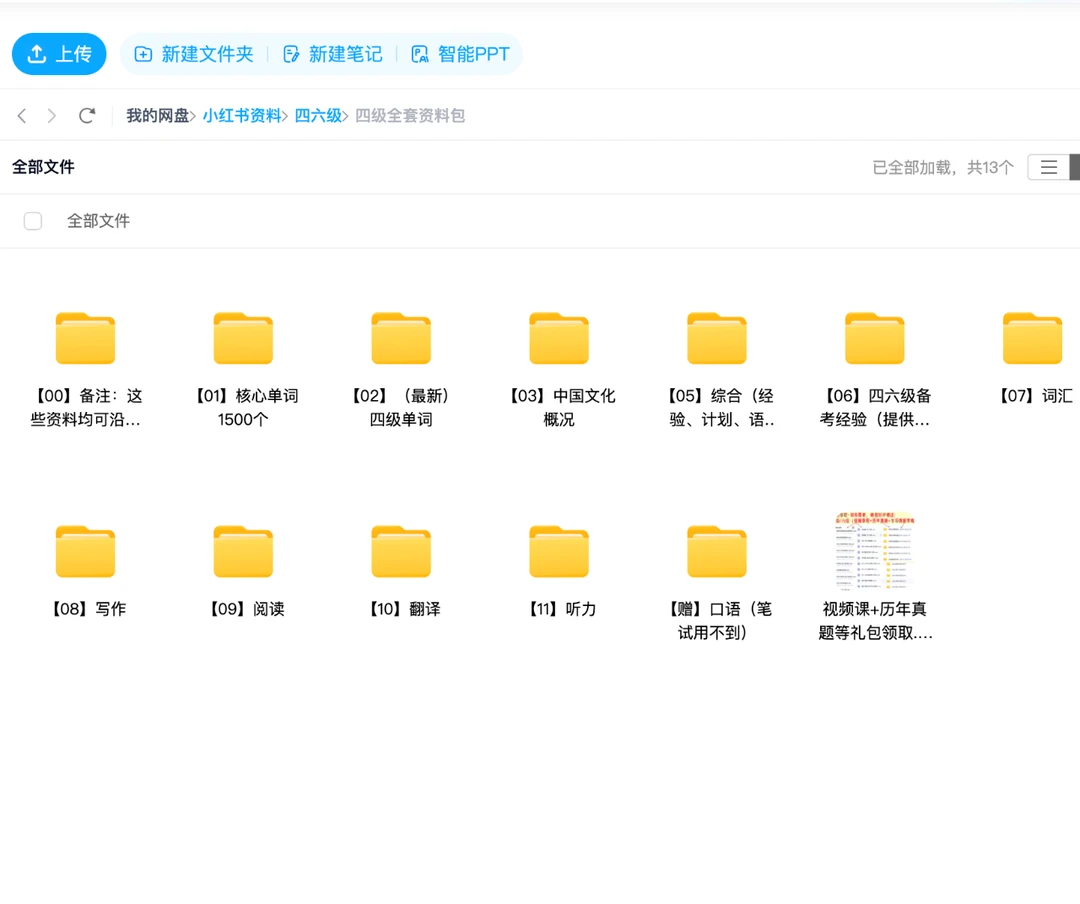Image resolution: width=1080 pixels, height=904 pixels.
Task: Open the 【06】四六级备考经验 folder icon
Action: click(x=875, y=338)
